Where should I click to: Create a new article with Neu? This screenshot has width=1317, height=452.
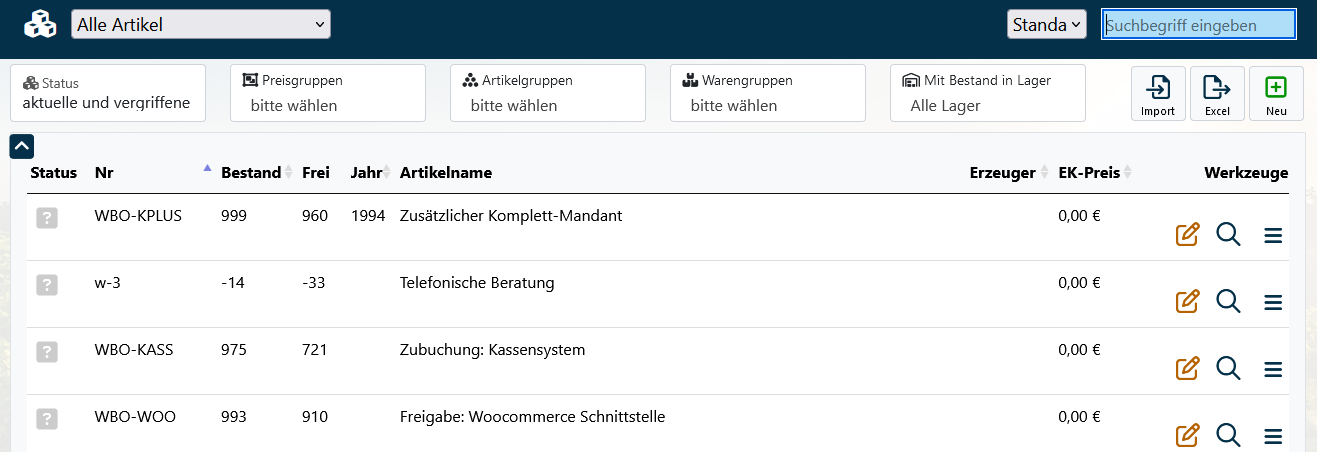coord(1276,94)
